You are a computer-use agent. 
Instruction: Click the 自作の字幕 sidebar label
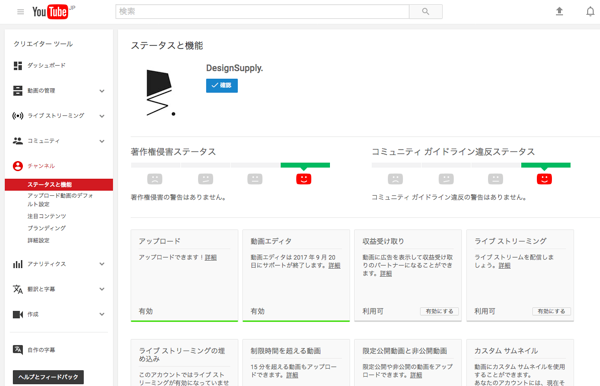[41, 350]
